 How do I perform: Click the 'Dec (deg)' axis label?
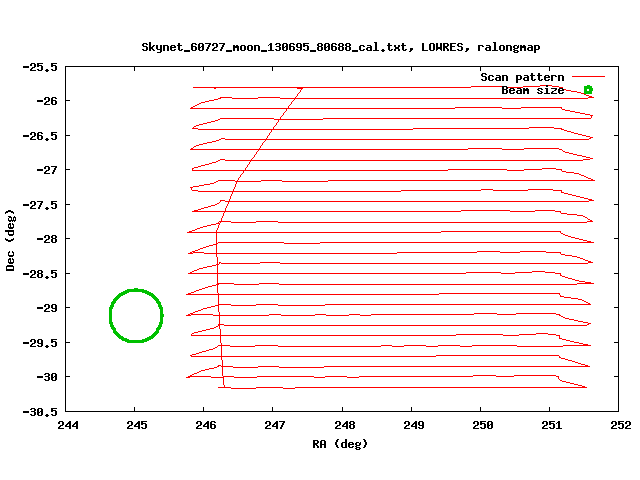[10, 240]
